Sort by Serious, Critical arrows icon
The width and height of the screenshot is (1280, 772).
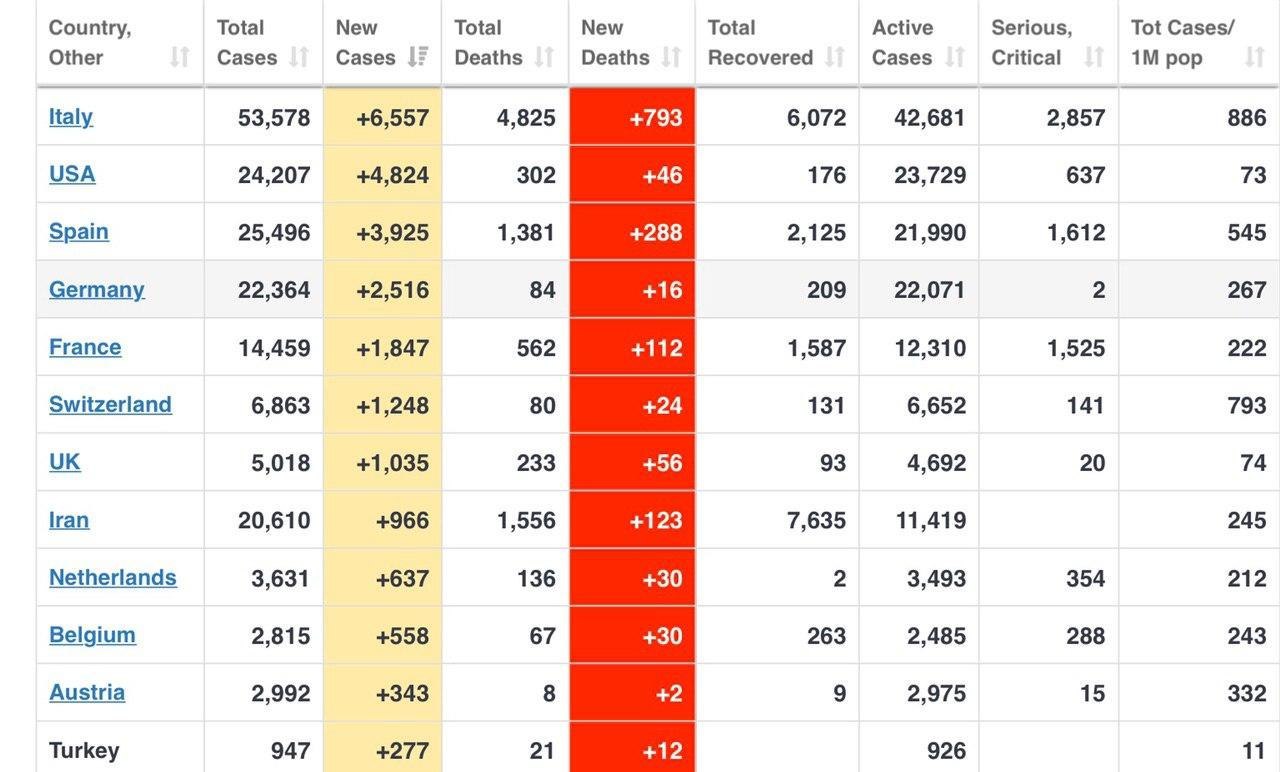point(1094,57)
